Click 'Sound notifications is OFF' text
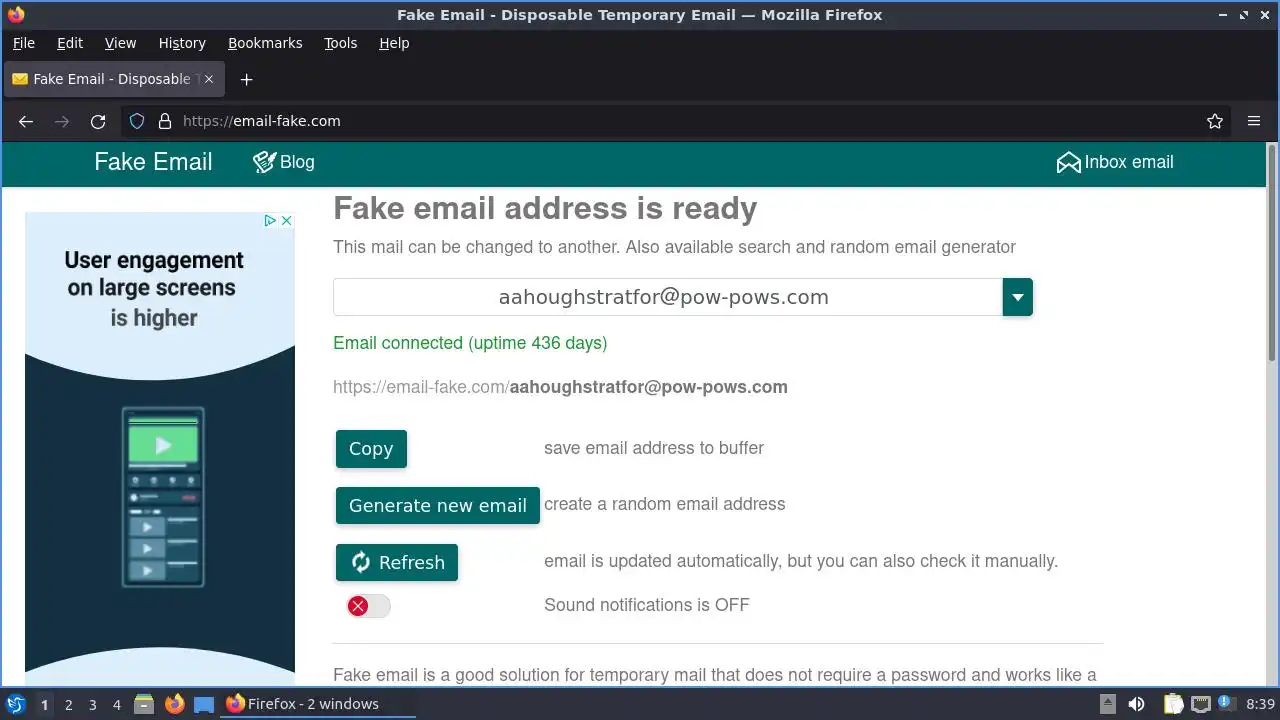 coord(646,605)
